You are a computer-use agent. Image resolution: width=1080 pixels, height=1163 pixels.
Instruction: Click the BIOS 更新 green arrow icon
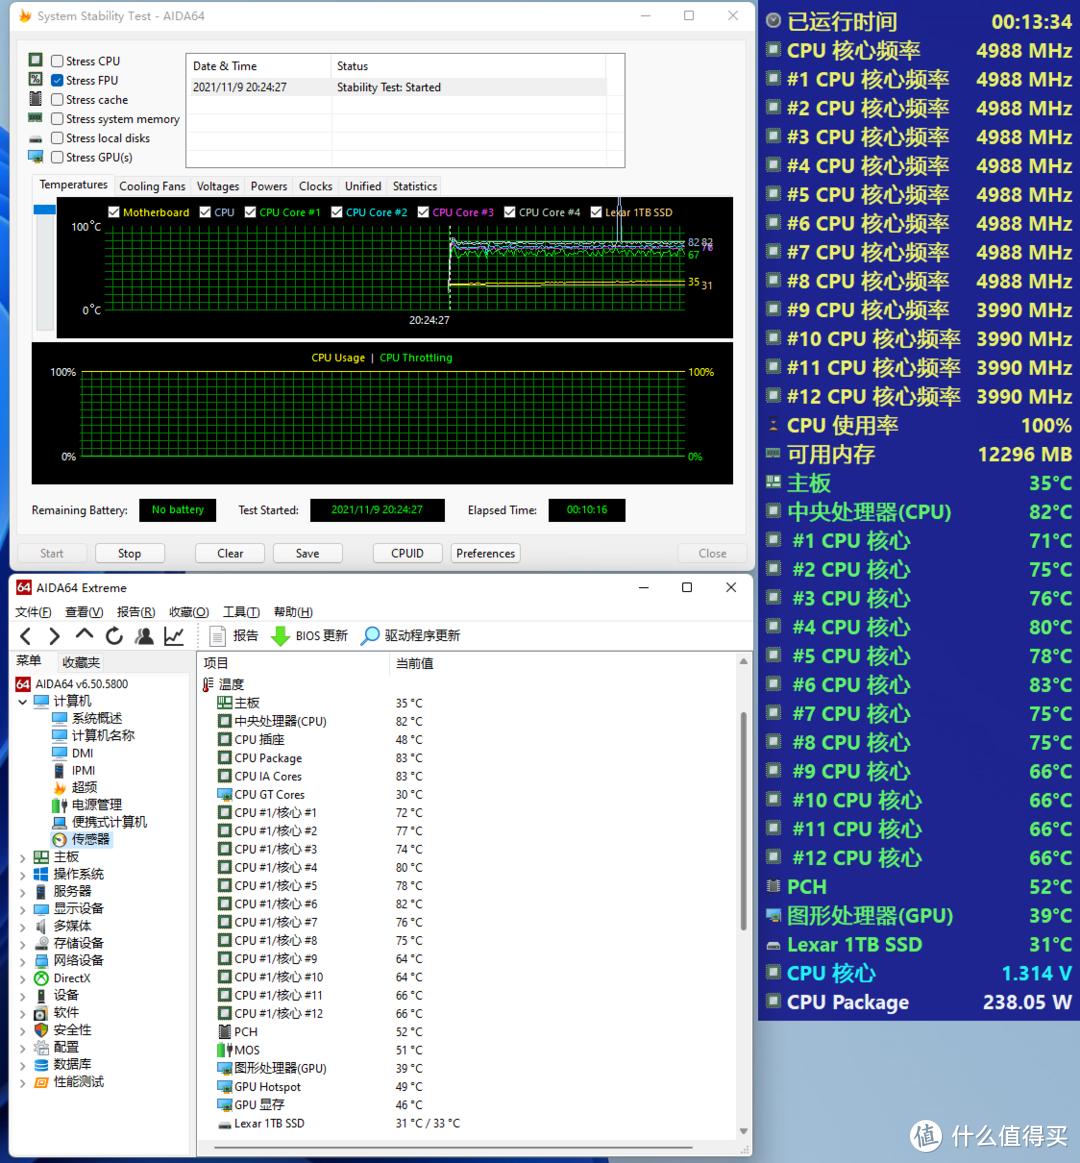[281, 636]
